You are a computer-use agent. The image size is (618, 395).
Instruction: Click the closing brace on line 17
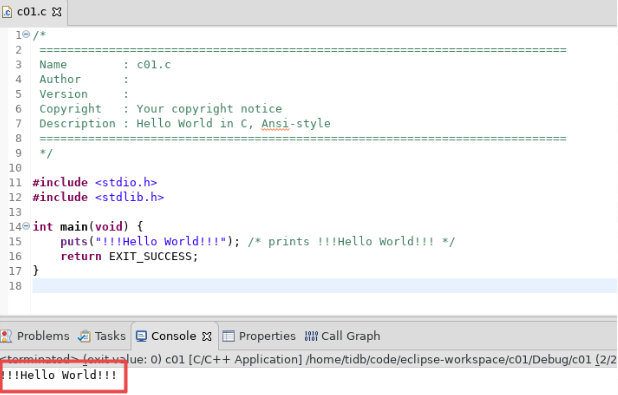36,270
